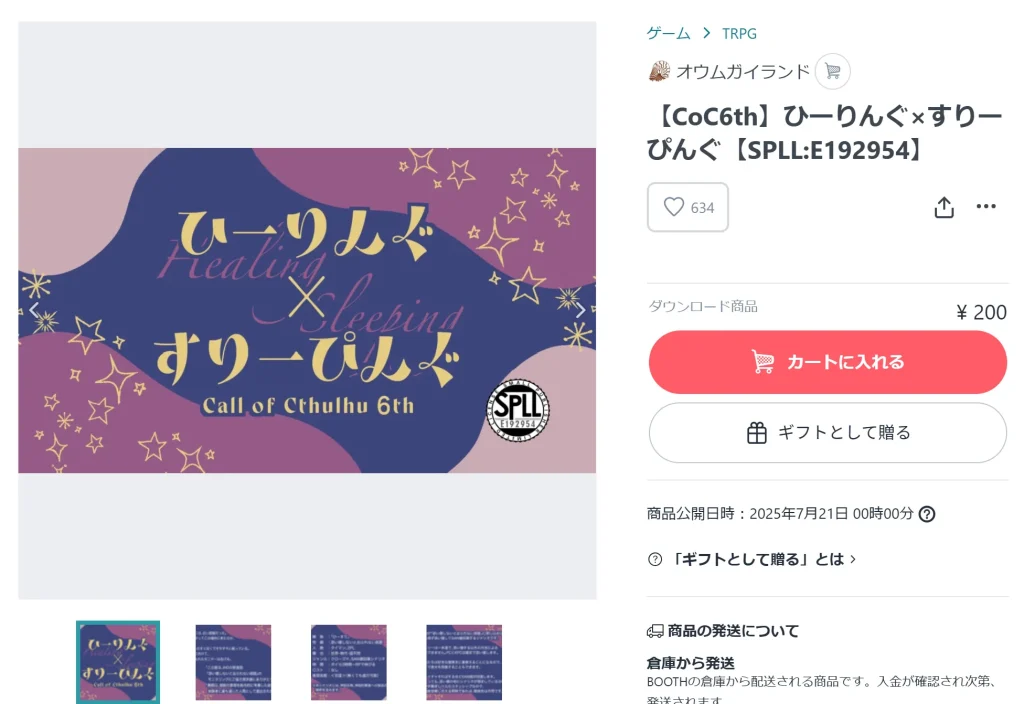Select the first title image thumbnail

(x=118, y=662)
